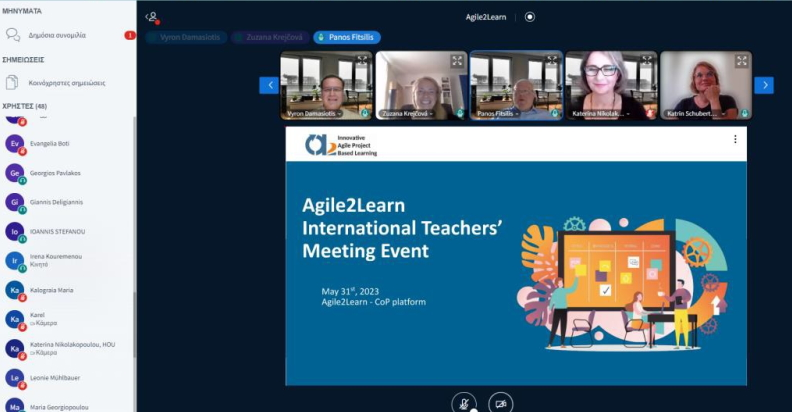Fullscreen Vyron Damasiotis webcam
This screenshot has width=792, height=412.
pos(362,61)
